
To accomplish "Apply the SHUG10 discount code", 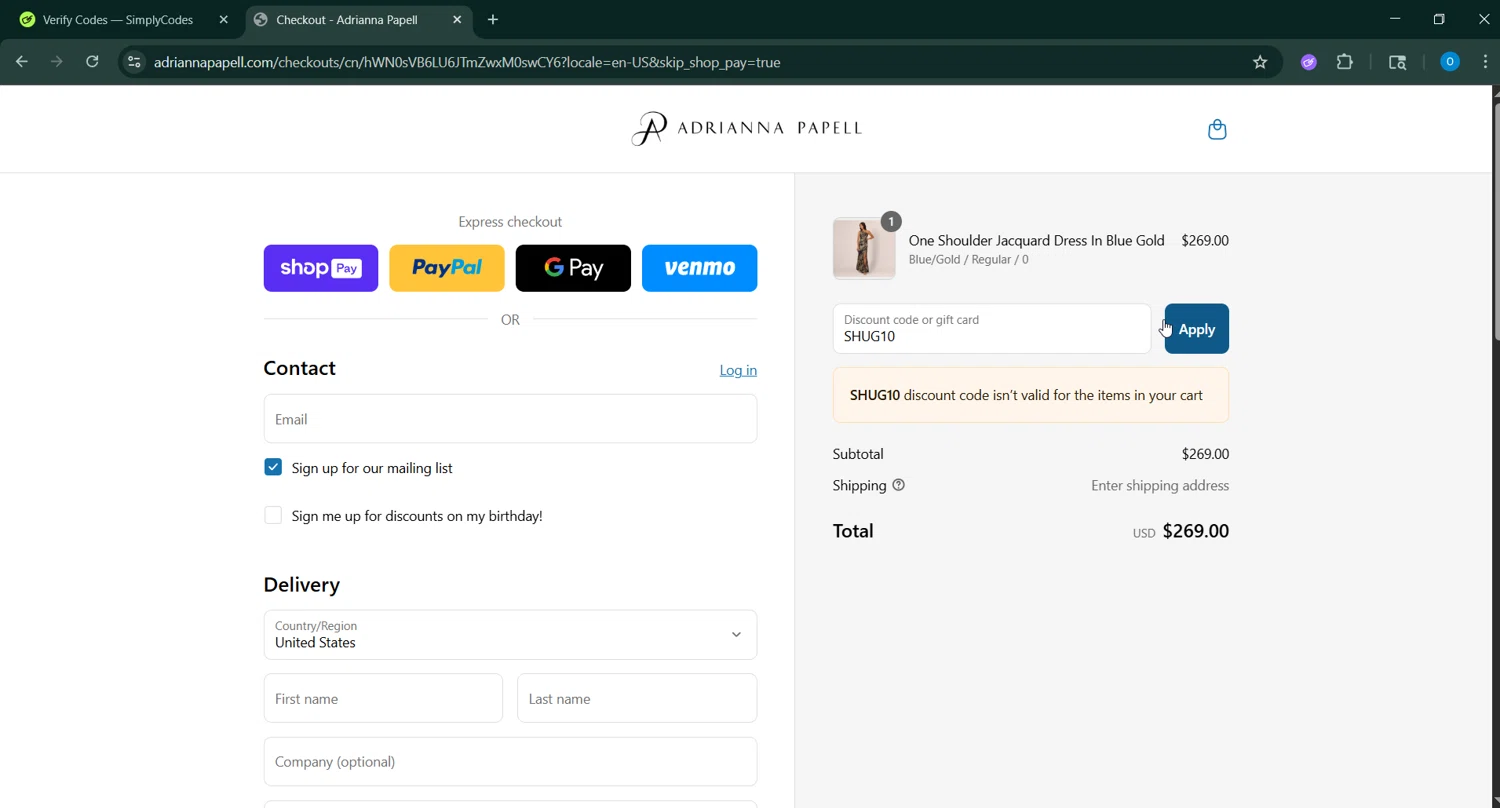I will [x=1197, y=329].
